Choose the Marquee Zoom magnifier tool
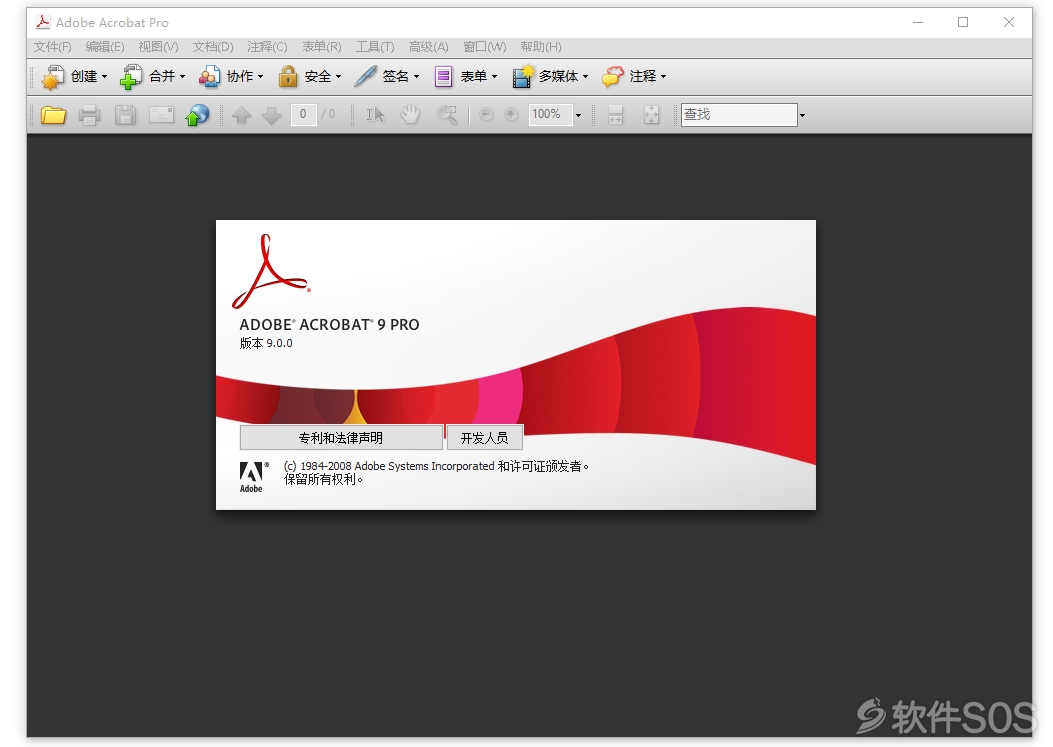This screenshot has width=1053, height=747. tap(447, 115)
